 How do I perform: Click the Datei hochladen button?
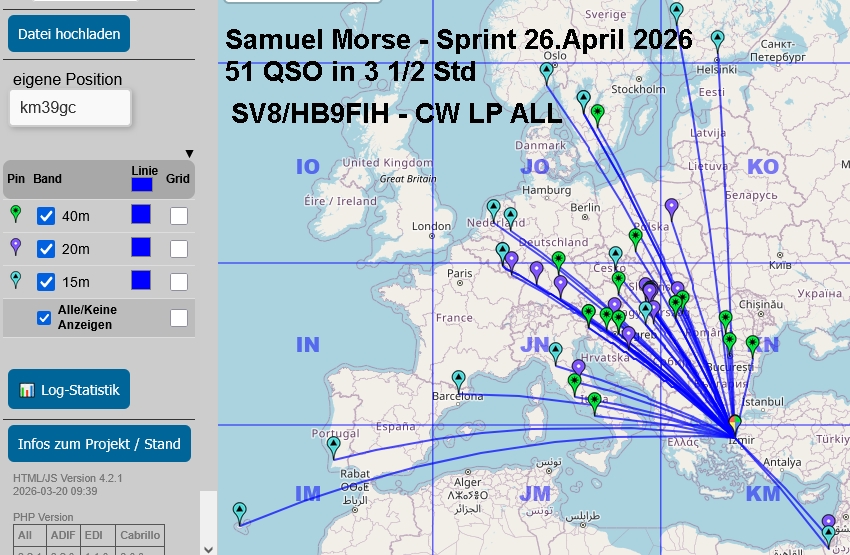(69, 34)
